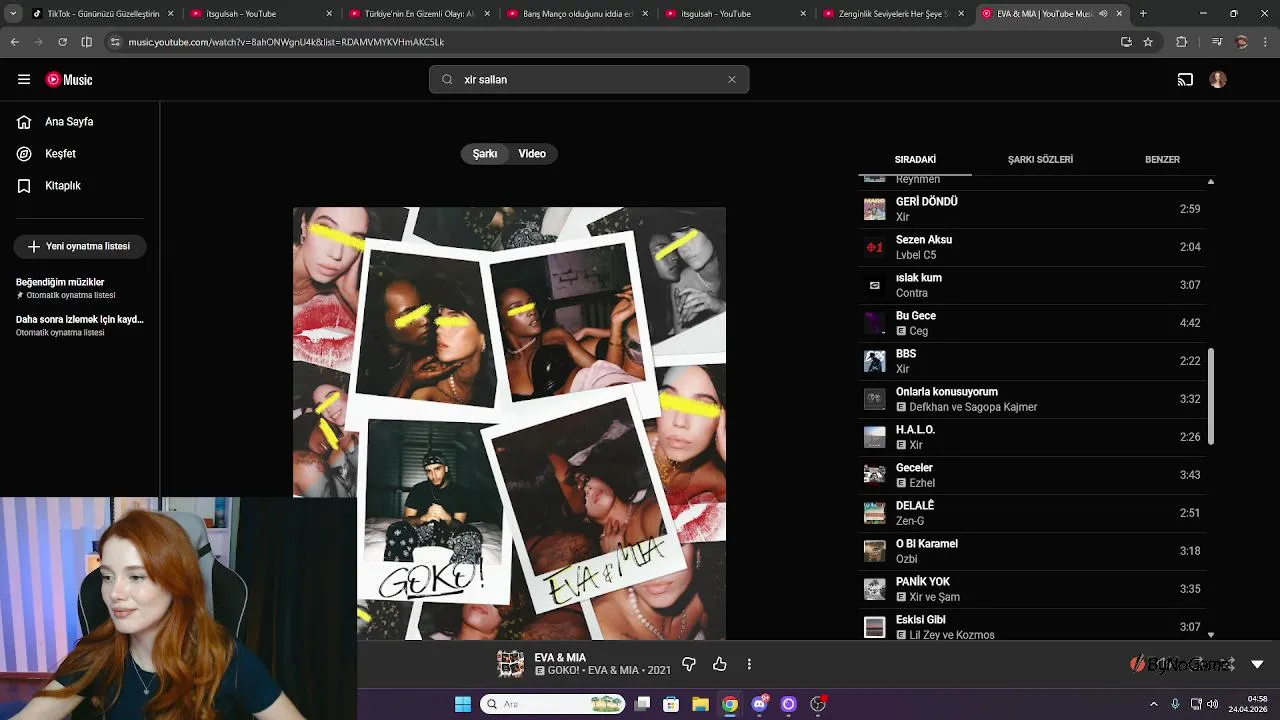Screen dimensions: 1280x720
Task: Play Bu Gece by Ceg
Action: (x=1032, y=323)
